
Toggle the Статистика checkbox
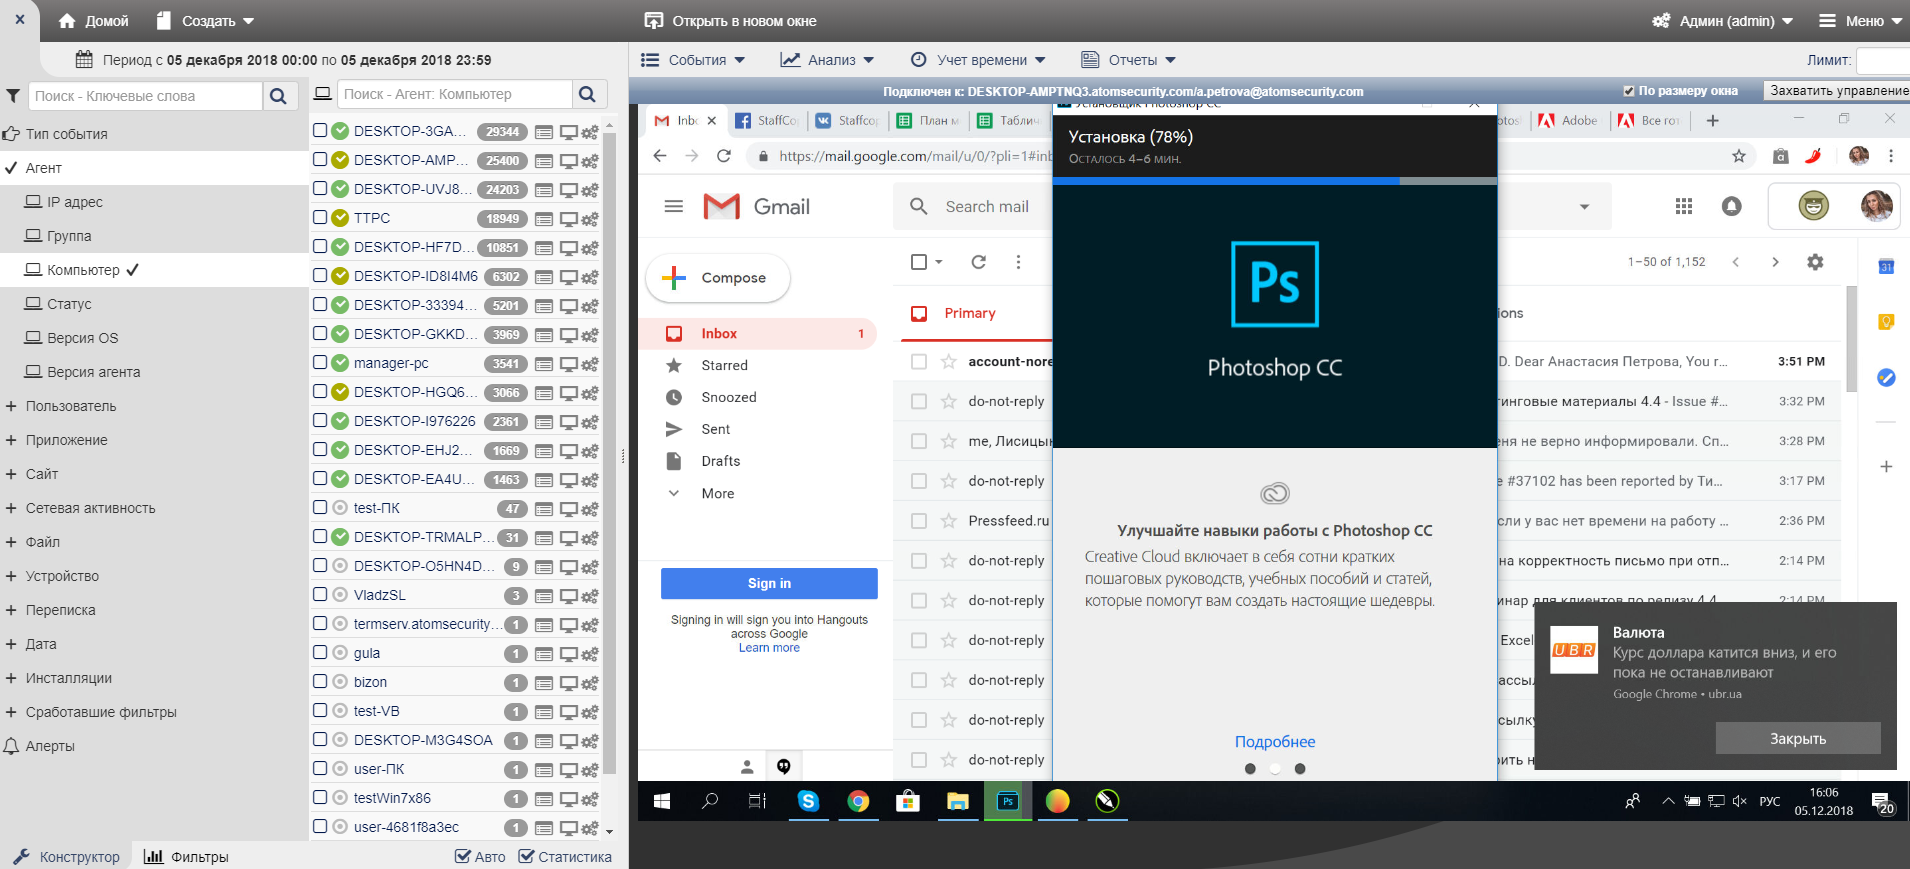[526, 856]
